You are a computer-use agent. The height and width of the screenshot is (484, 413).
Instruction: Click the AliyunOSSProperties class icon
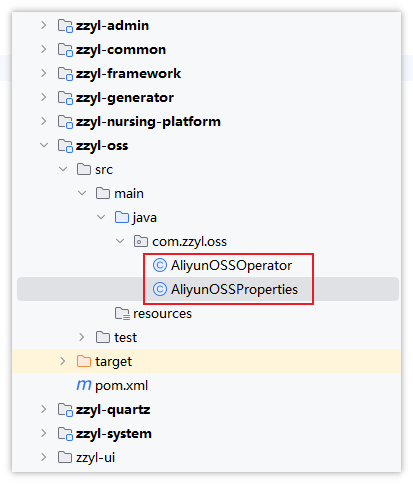160,289
